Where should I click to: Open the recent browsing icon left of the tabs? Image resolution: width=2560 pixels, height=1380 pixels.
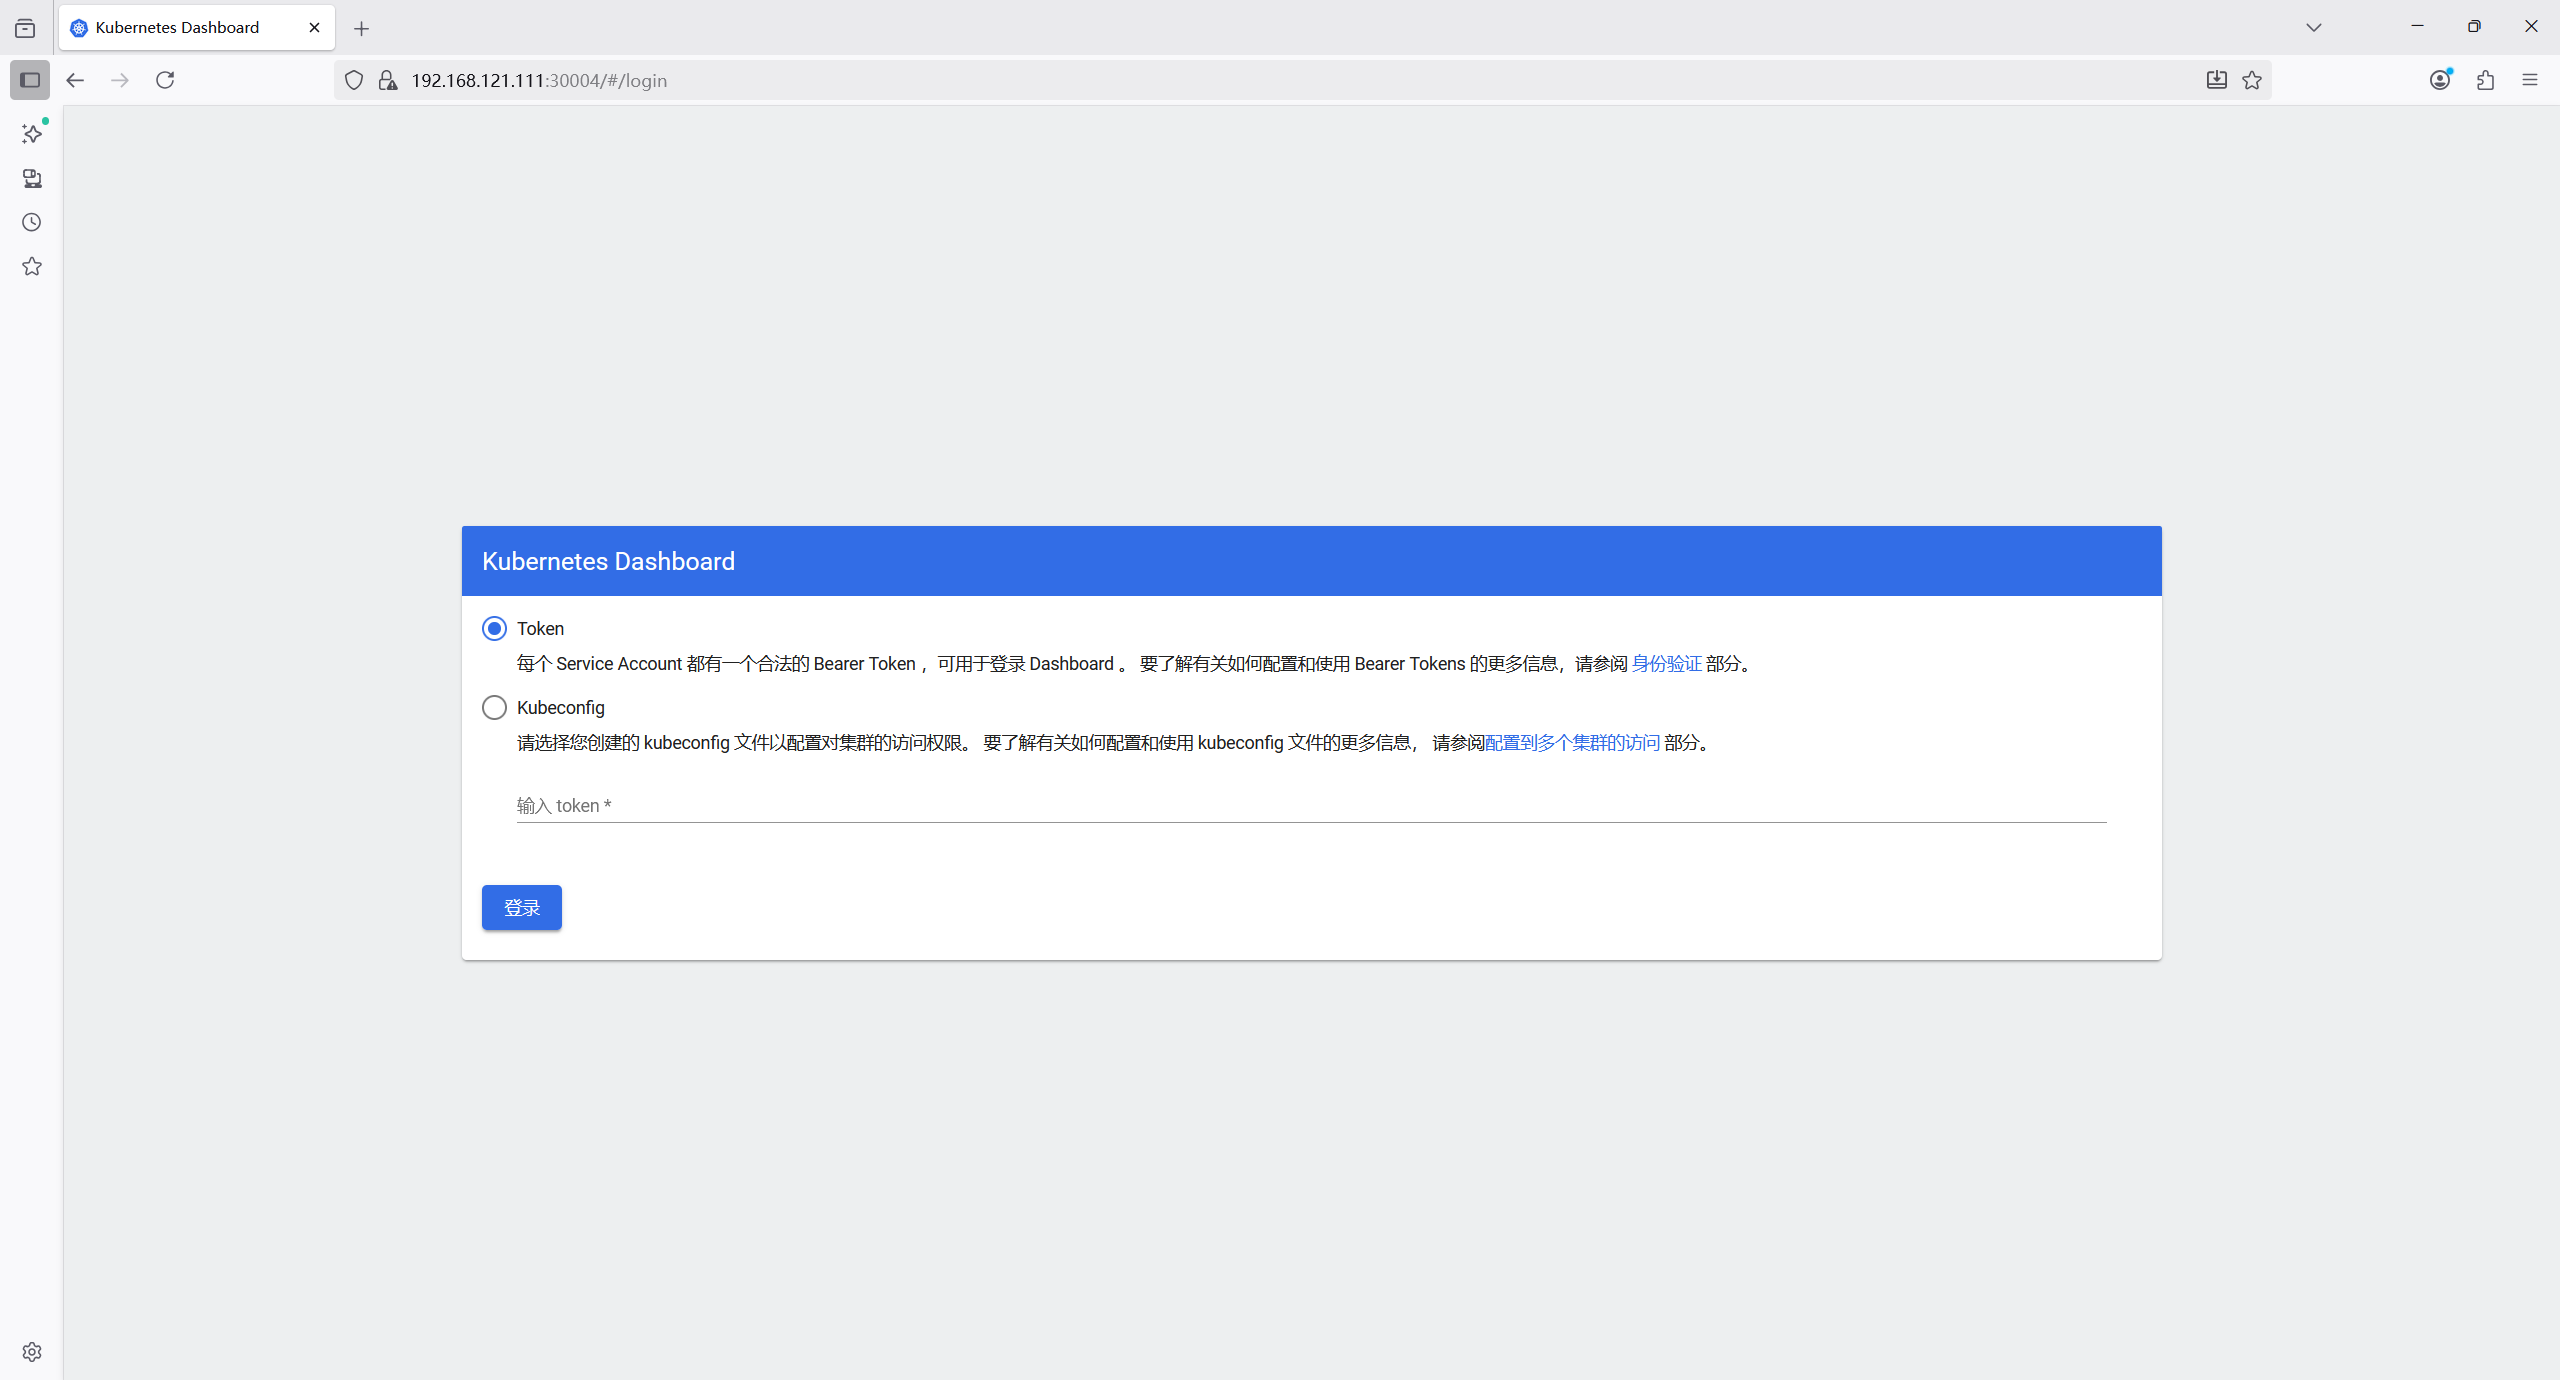pyautogui.click(x=26, y=28)
